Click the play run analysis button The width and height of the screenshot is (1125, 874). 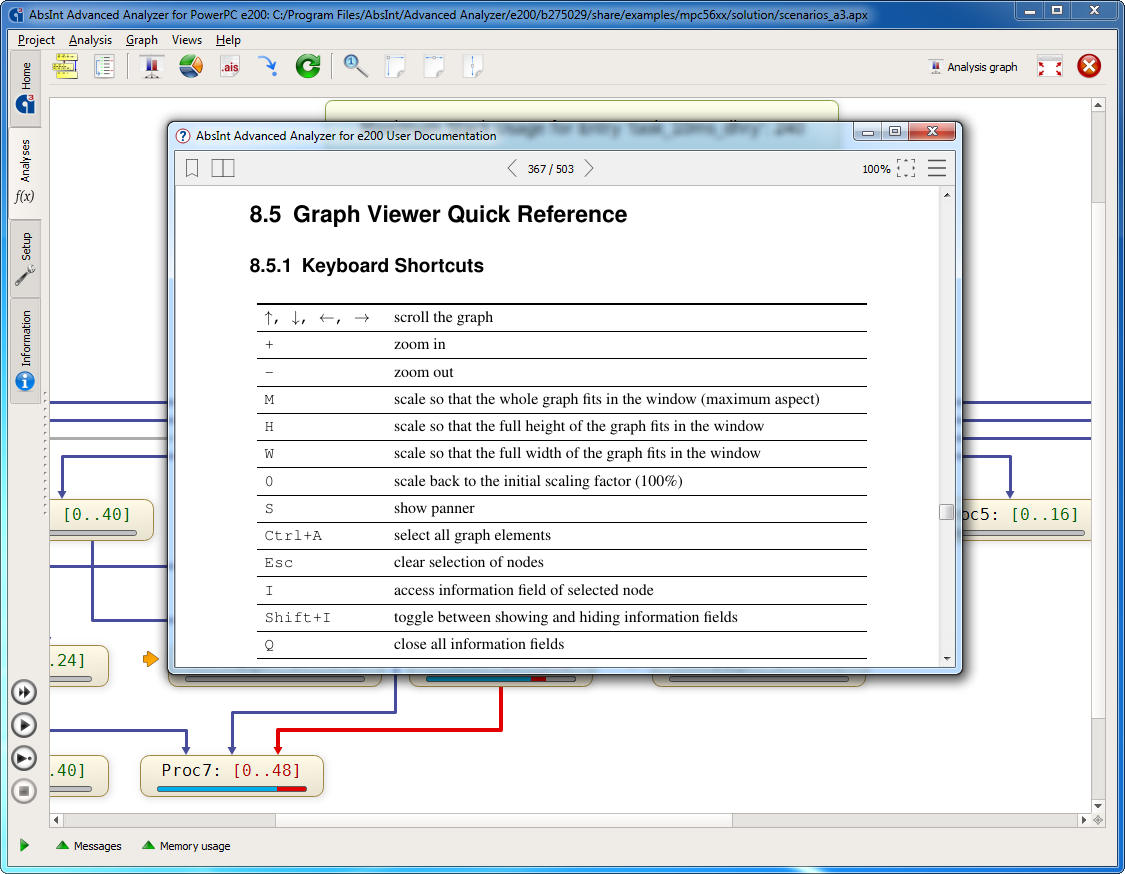(x=24, y=725)
